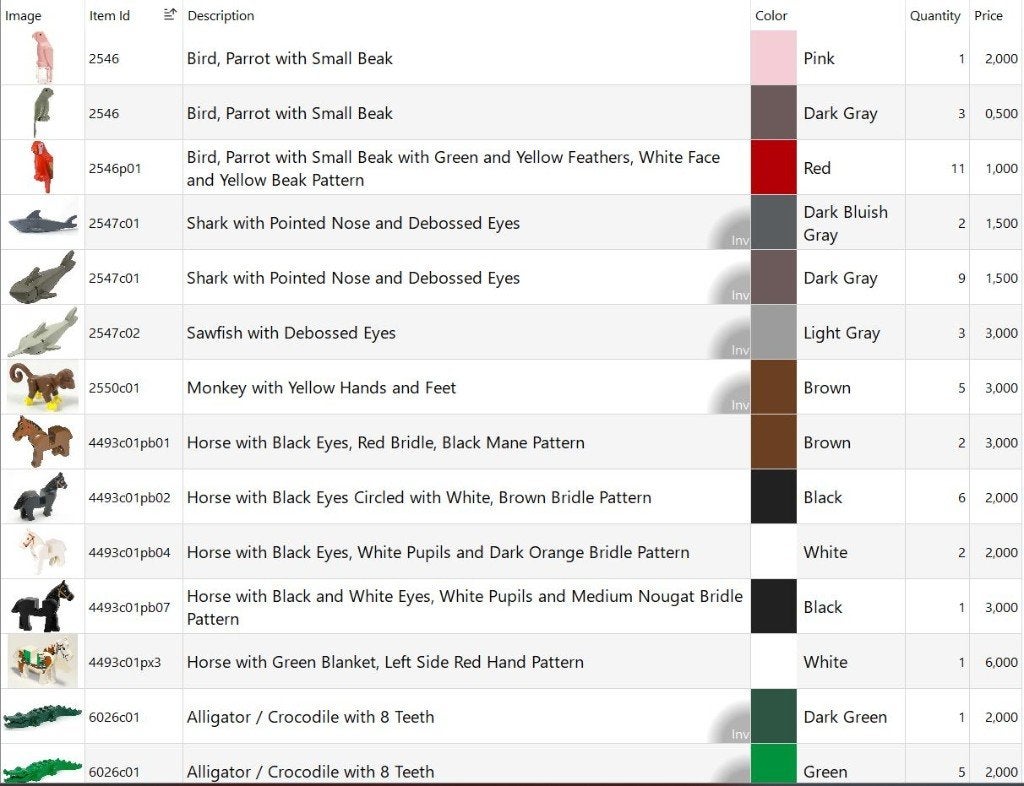Click the price 6,000 cell

(1001, 662)
